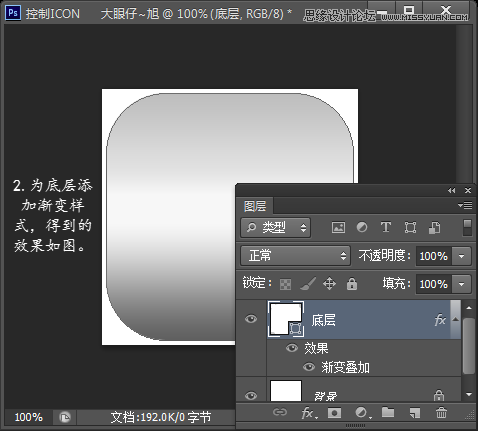Hide the 背景 layer eye icon
This screenshot has width=478, height=431.
251,396
